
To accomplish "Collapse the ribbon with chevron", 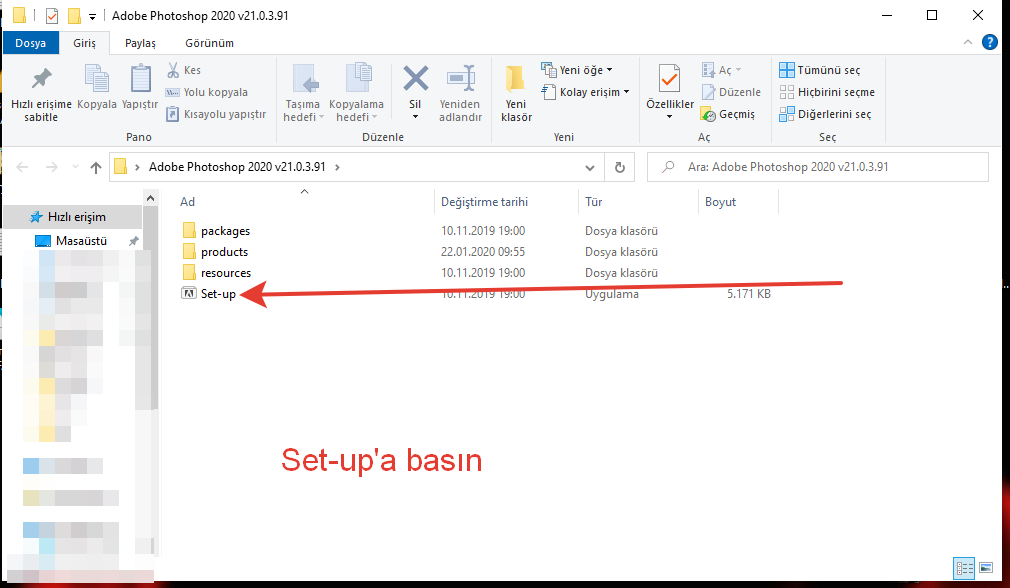I will [x=967, y=43].
